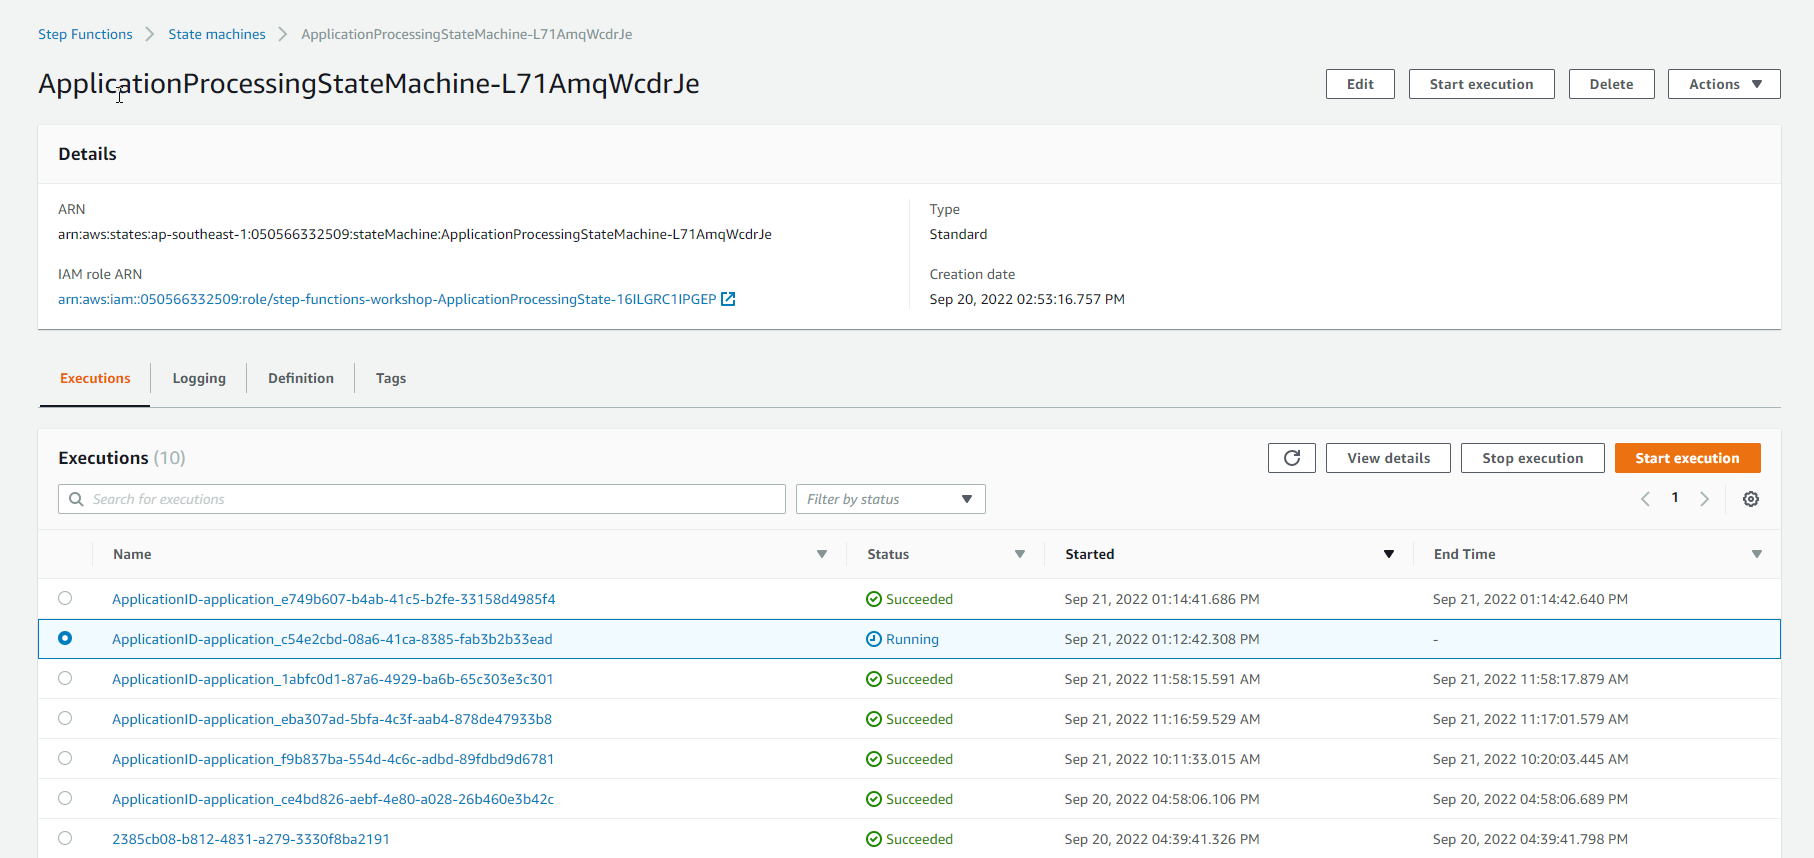Go to previous page of executions
The image size is (1814, 858).
[x=1645, y=499]
